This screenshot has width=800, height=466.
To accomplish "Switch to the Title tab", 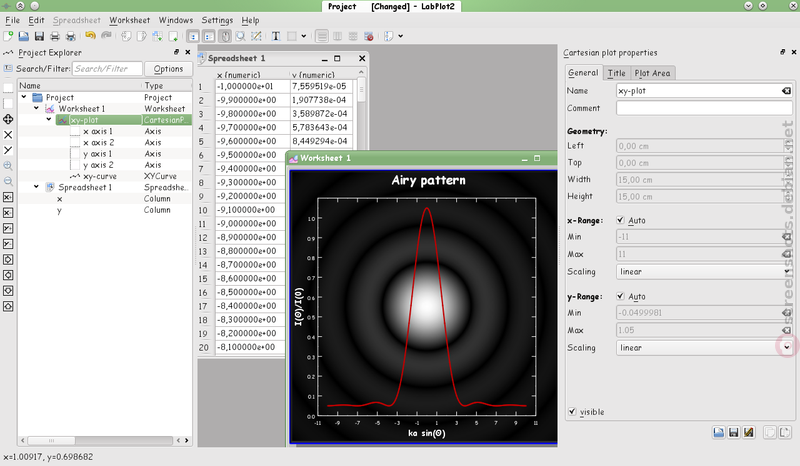I will [x=616, y=73].
